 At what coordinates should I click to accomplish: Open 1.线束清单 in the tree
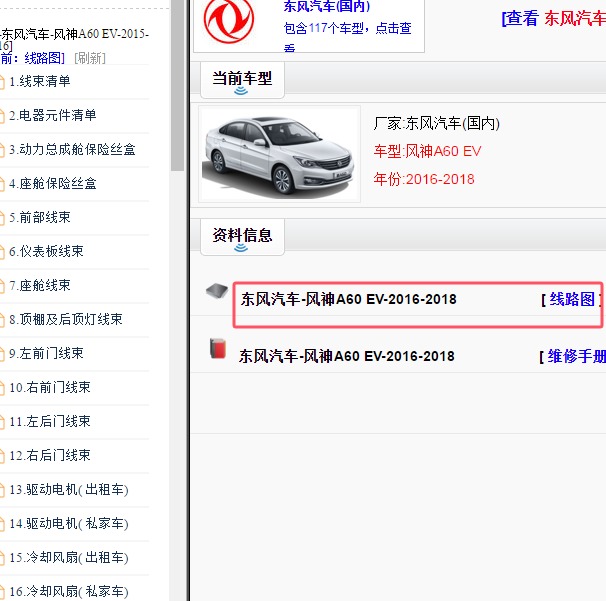(x=40, y=81)
